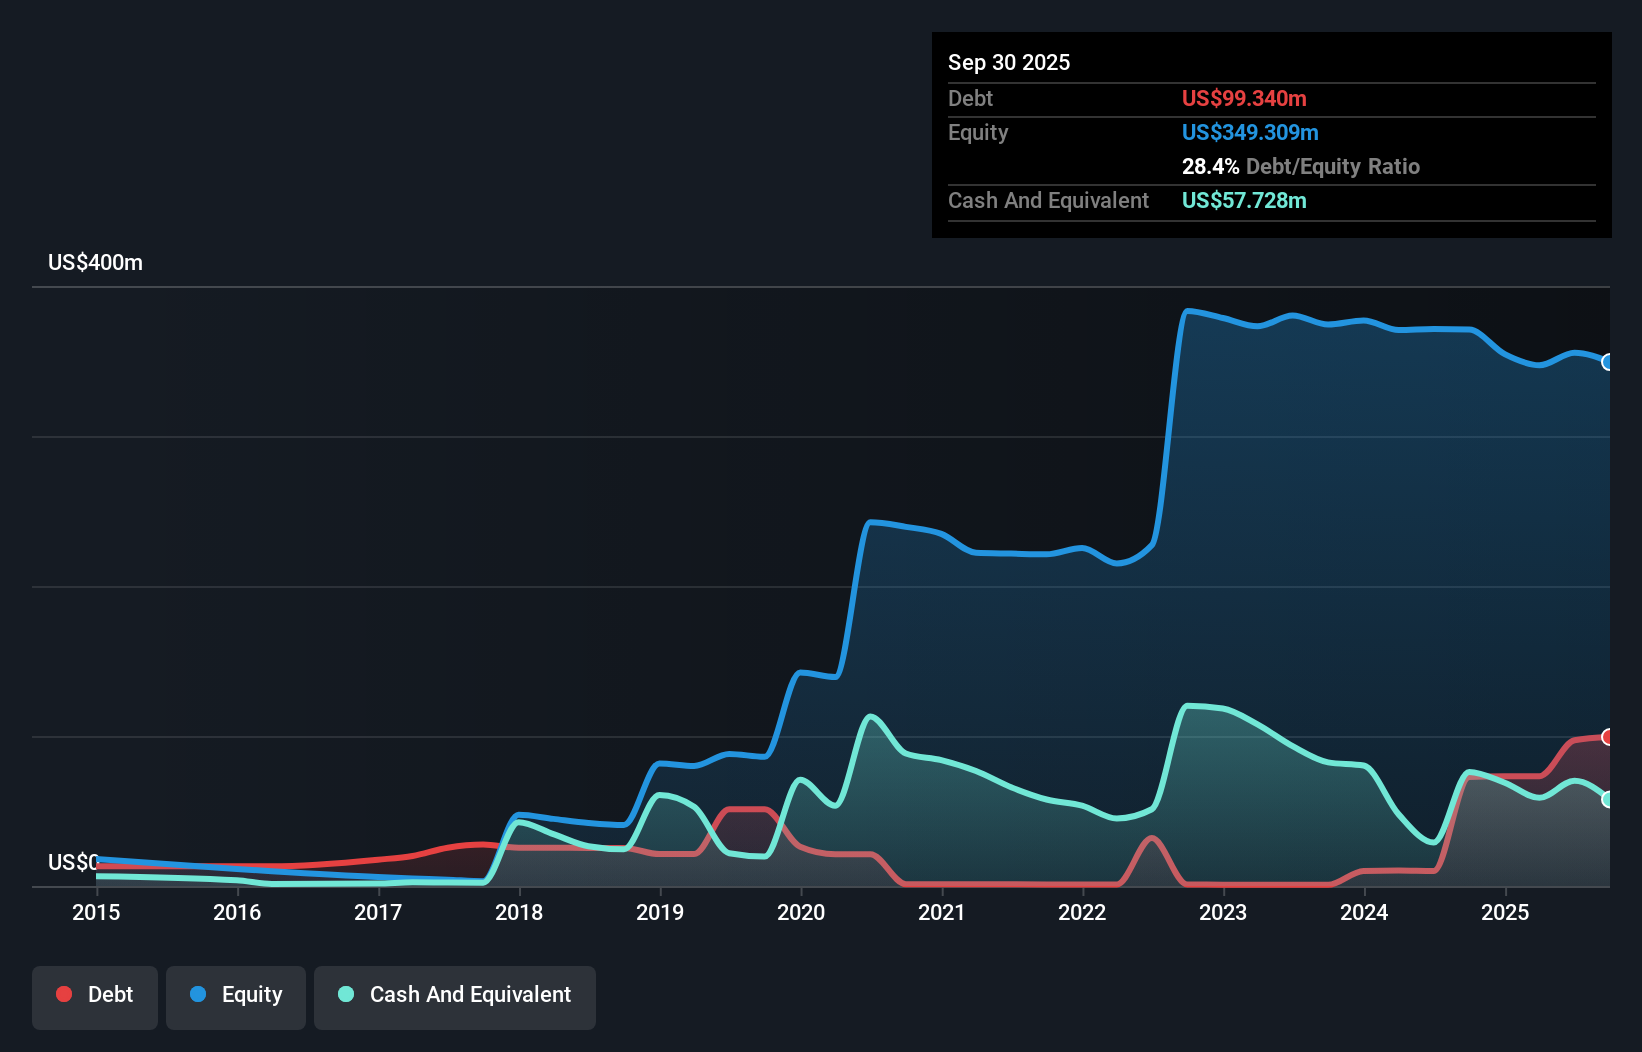The image size is (1642, 1052).
Task: Toggle the Cash And Equivalent series visibility
Action: (x=454, y=995)
